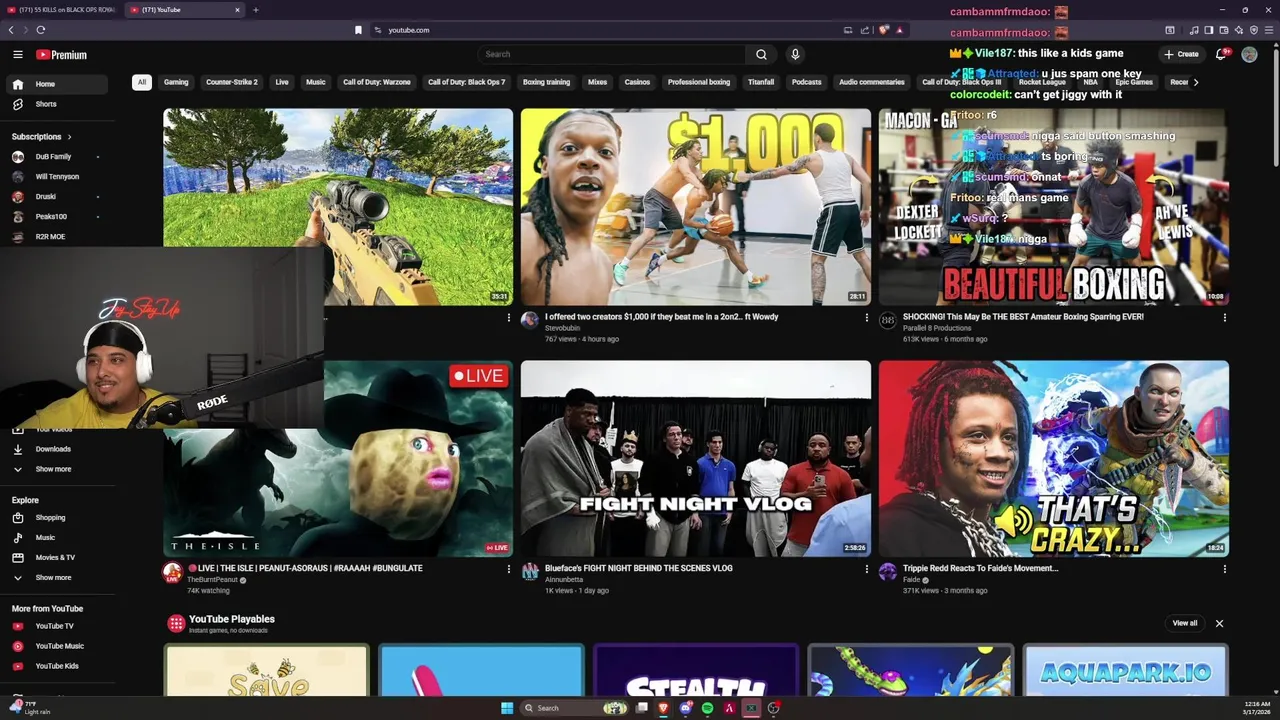Image resolution: width=1280 pixels, height=720 pixels.
Task: Select the Titanfall filter chip
Action: (x=761, y=82)
